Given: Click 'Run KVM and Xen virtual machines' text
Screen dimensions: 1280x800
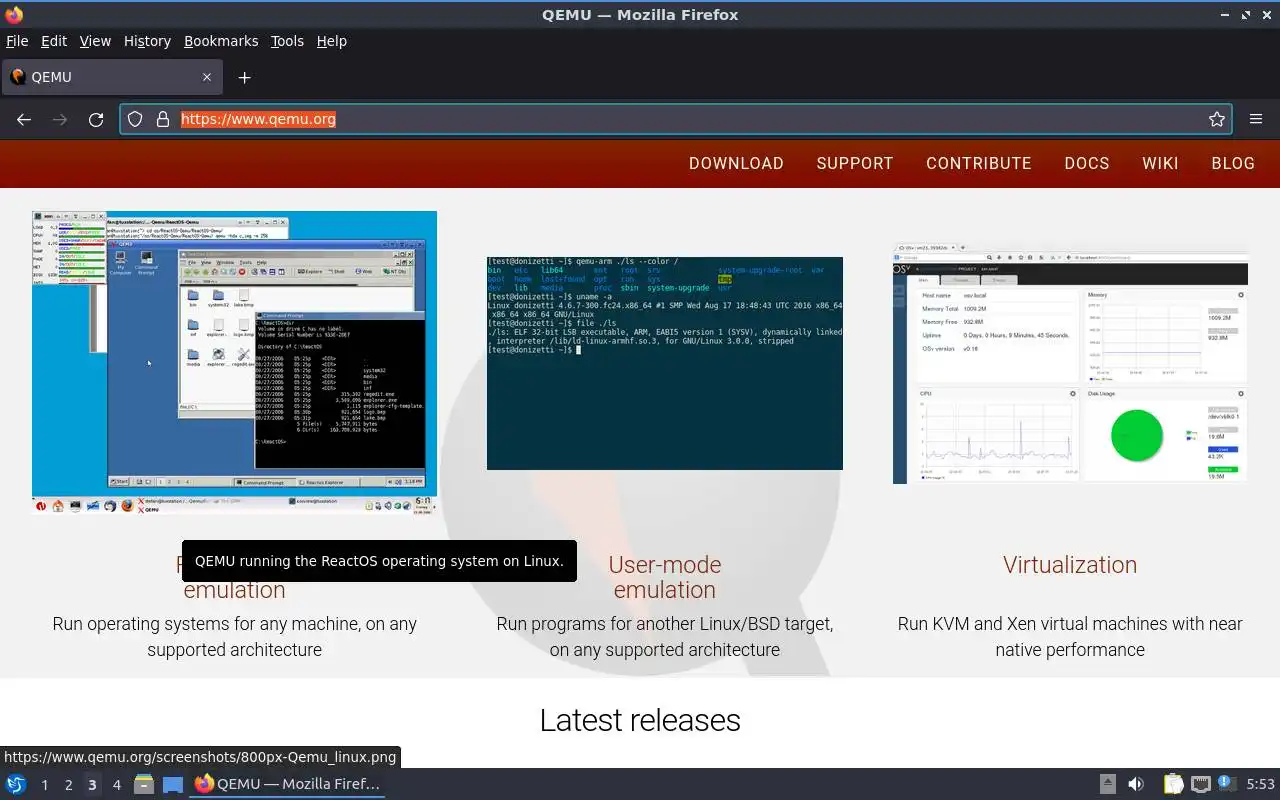Looking at the screenshot, I should coord(1070,636).
